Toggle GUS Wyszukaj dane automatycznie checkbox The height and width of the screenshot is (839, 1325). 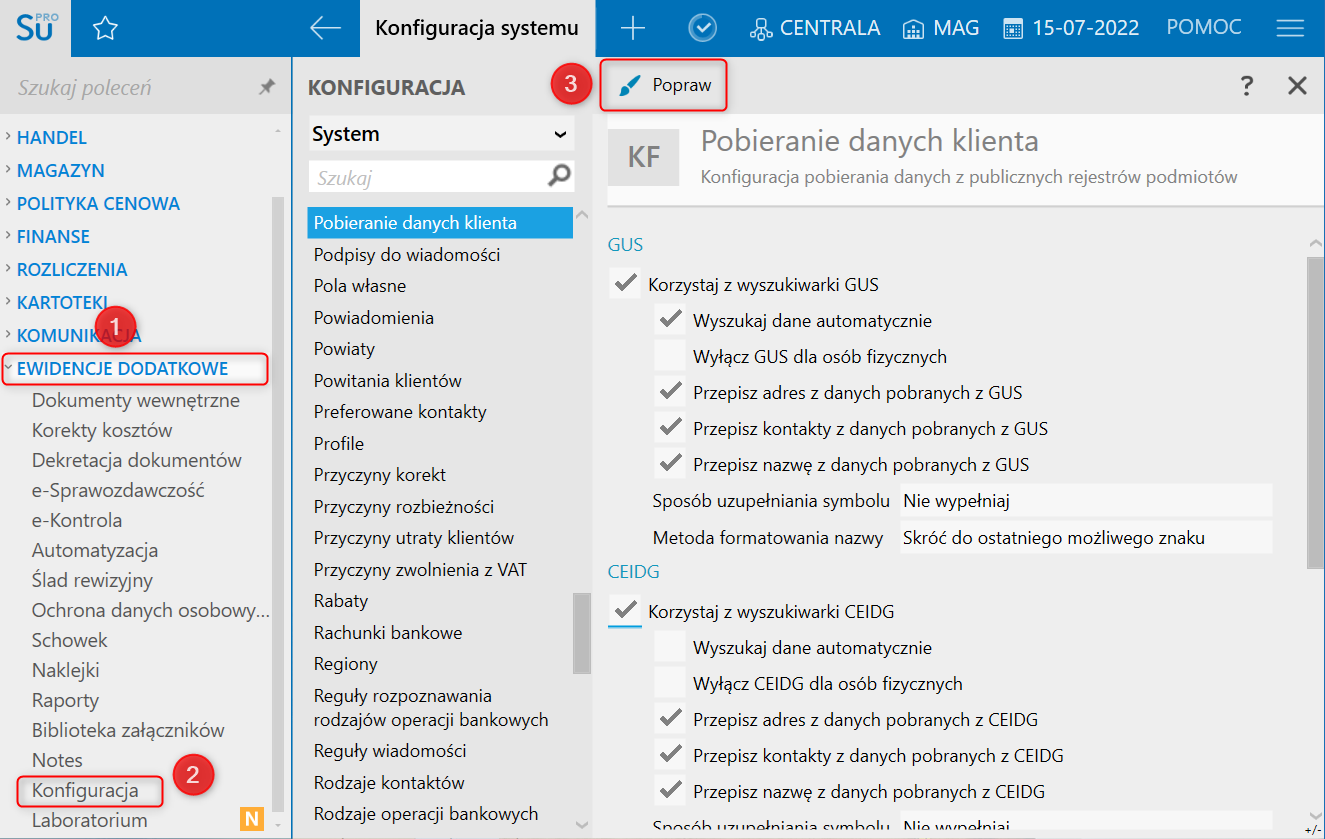(669, 320)
